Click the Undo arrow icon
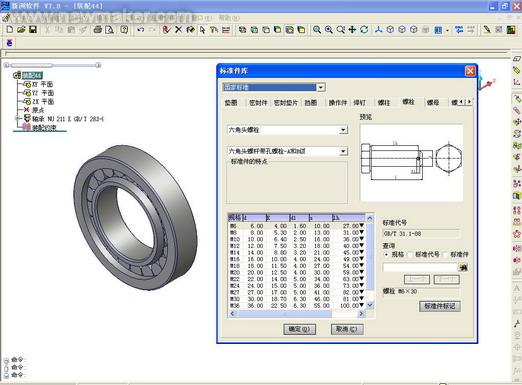Image resolution: width=522 pixels, height=385 pixels. pyautogui.click(x=141, y=30)
